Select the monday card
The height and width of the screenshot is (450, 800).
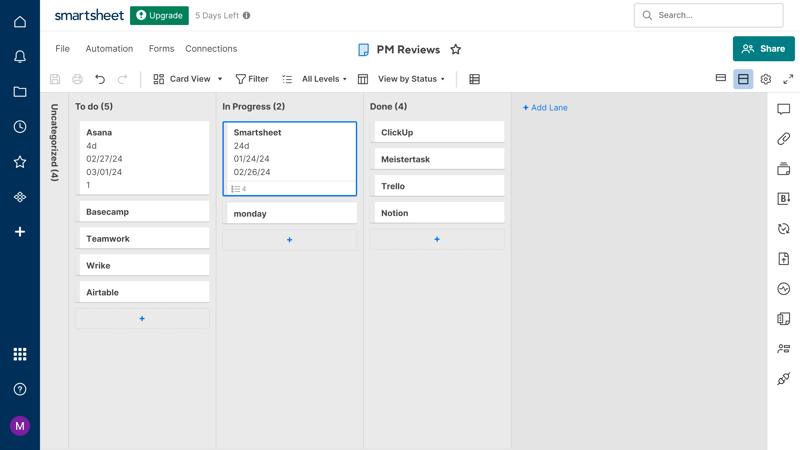pyautogui.click(x=289, y=213)
